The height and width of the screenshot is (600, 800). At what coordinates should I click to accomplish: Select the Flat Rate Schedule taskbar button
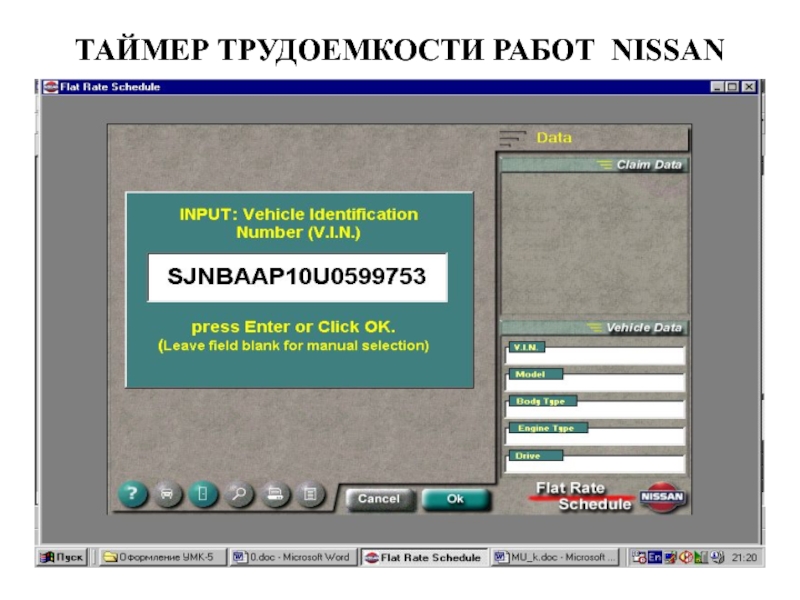(424, 557)
